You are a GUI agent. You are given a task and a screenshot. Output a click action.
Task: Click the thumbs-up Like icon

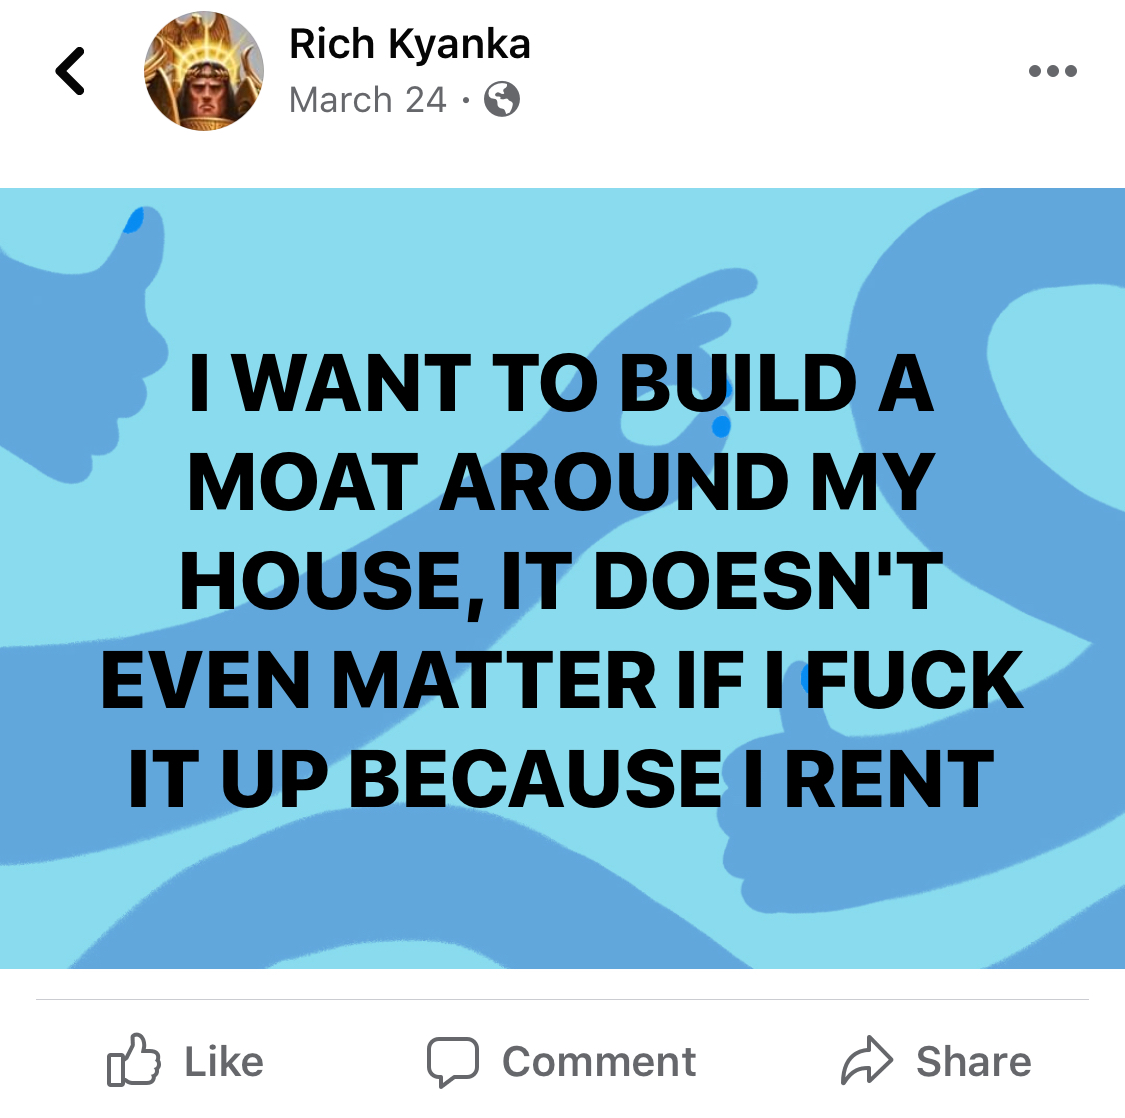pyautogui.click(x=133, y=1060)
